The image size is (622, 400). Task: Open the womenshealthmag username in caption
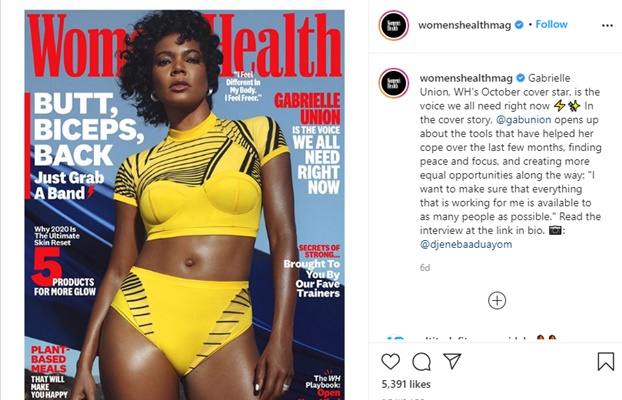tap(466, 78)
